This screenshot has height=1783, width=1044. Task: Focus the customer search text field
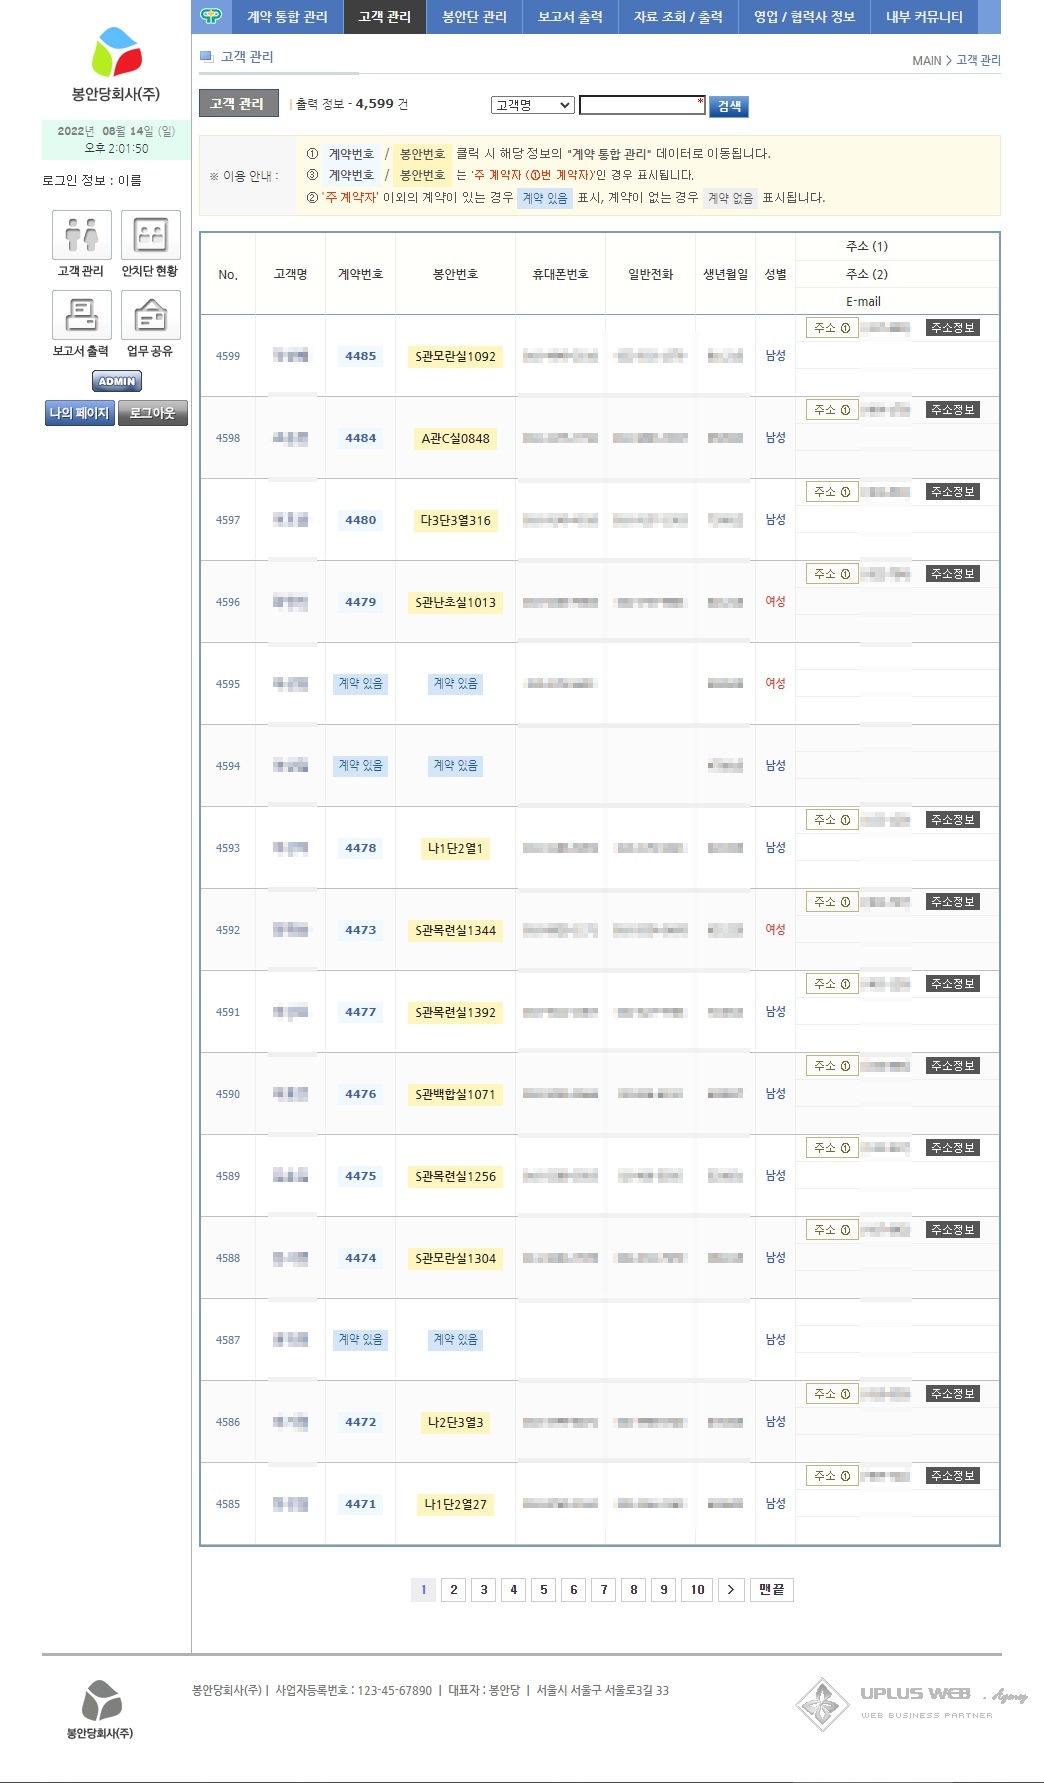pos(642,105)
